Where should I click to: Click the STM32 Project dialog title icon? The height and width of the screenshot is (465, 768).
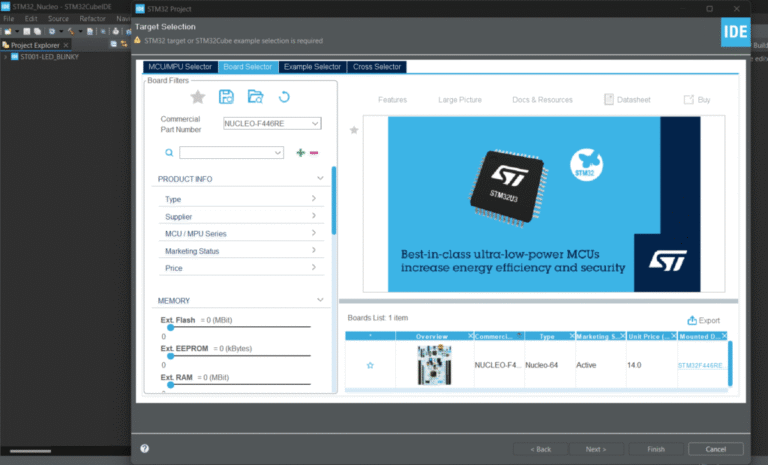[140, 9]
